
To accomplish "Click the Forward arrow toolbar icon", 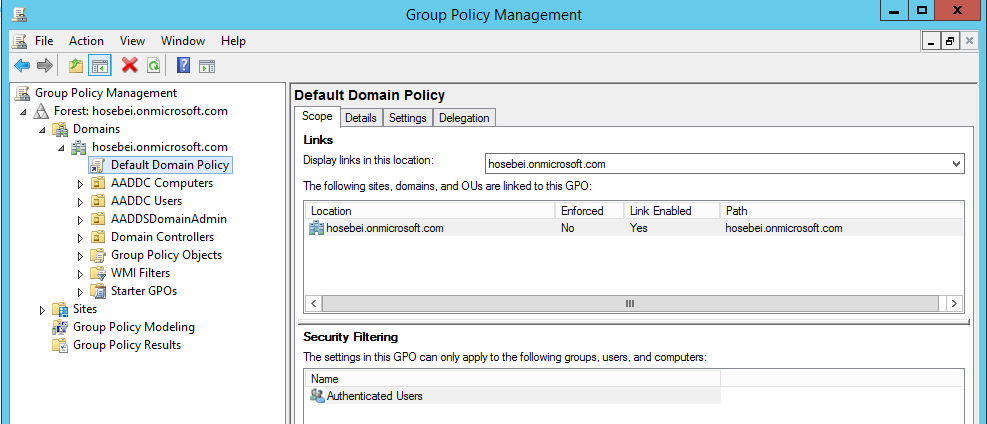I will (44, 65).
